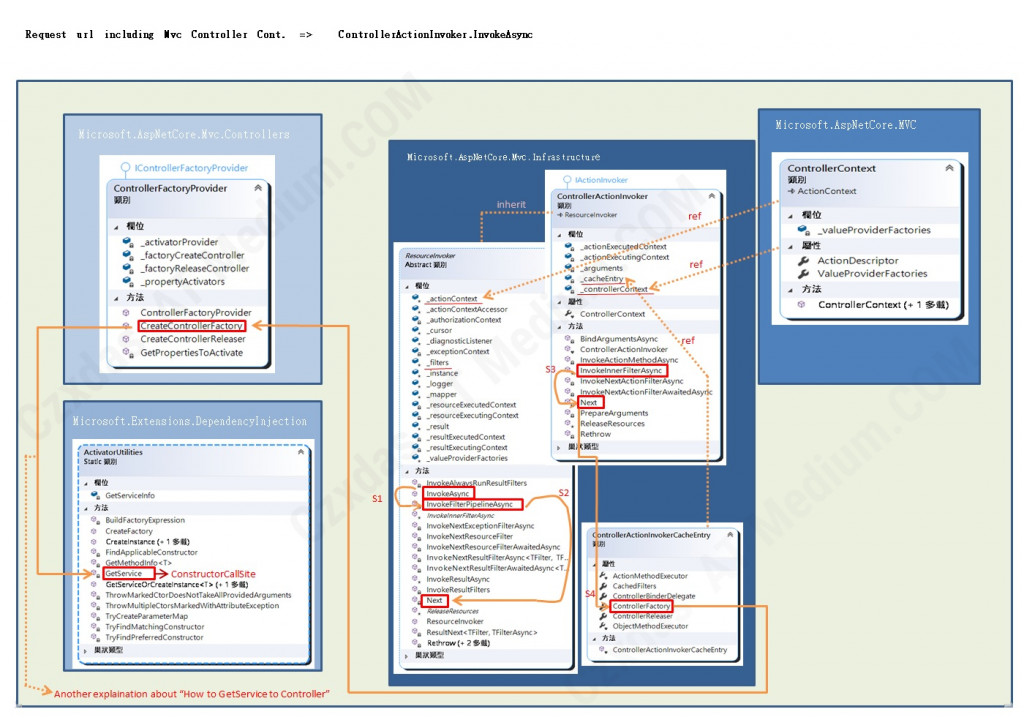The width and height of the screenshot is (1024, 720).
Task: Collapse the ControllerContext class chevron
Action: click(x=949, y=168)
